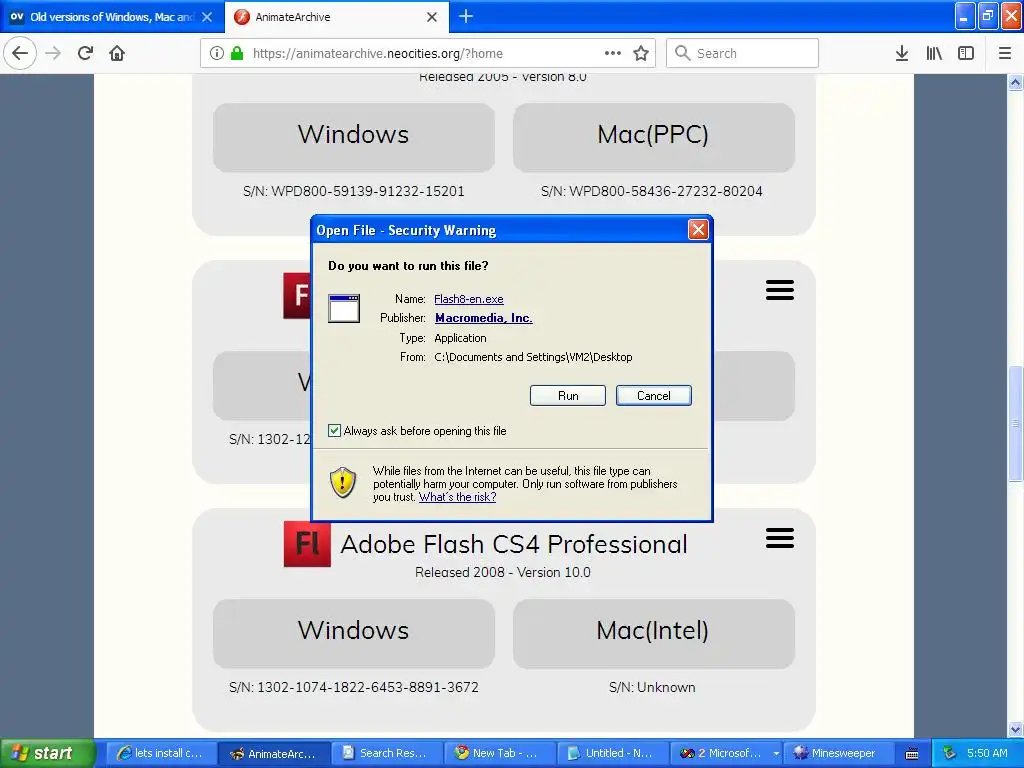Close the AnimateArchive tab
Viewport: 1024px width, 768px height.
click(x=432, y=17)
